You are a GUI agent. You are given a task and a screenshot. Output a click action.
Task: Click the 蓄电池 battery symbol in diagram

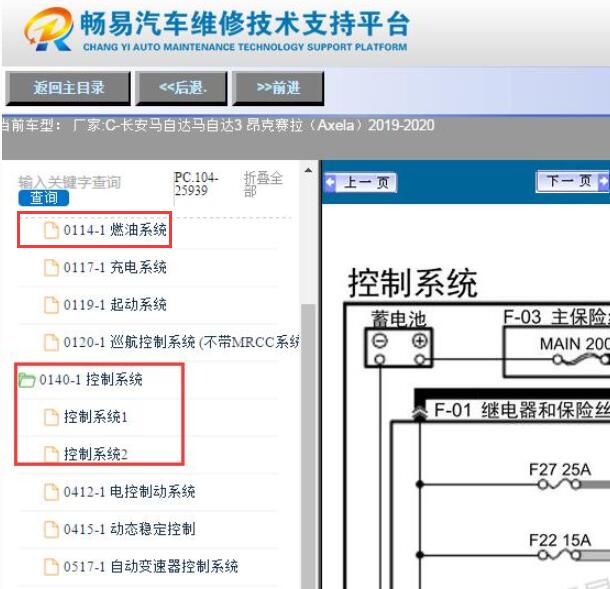click(x=399, y=347)
